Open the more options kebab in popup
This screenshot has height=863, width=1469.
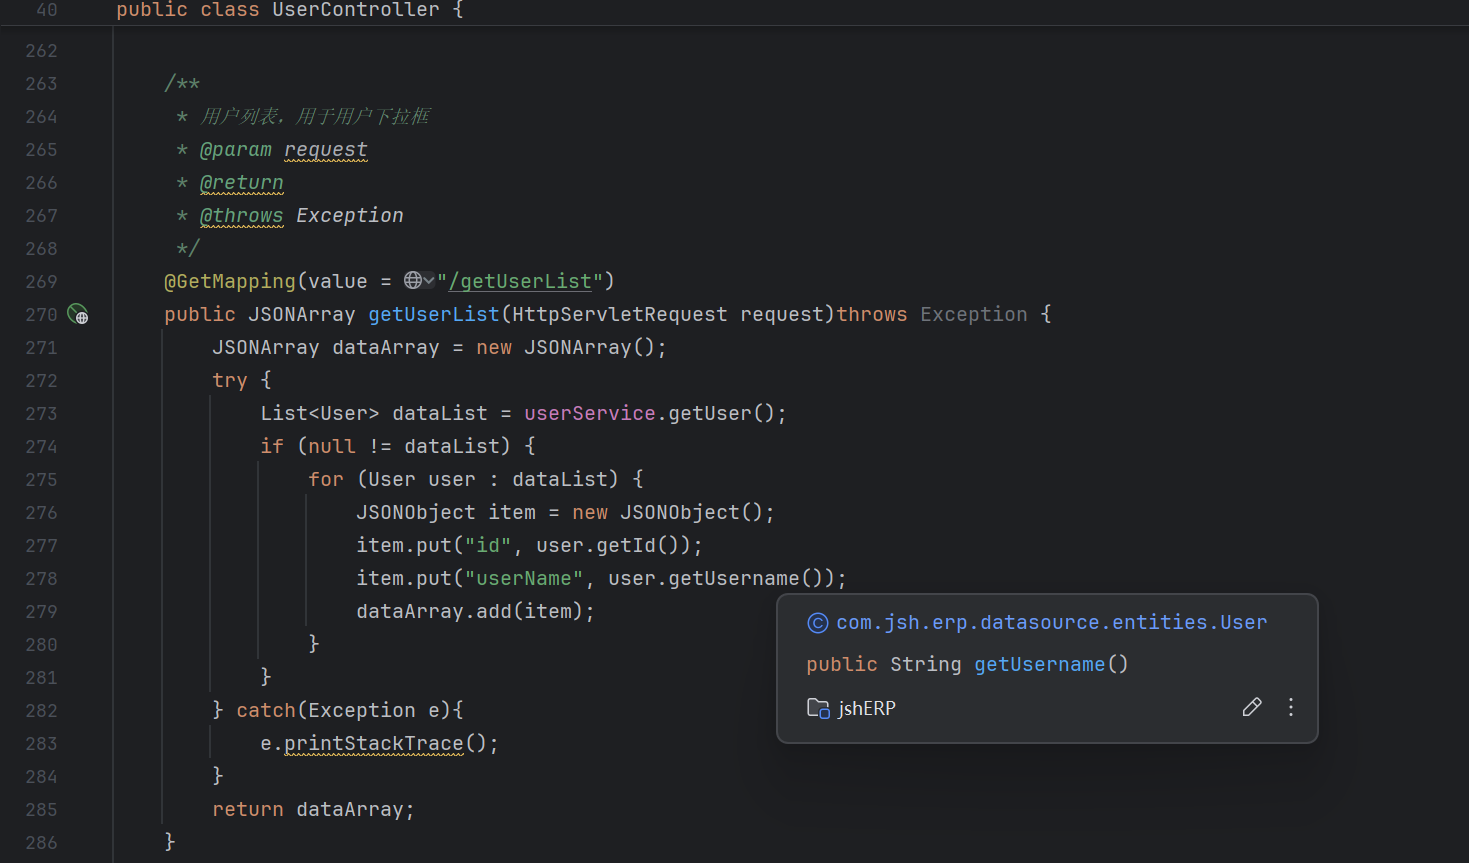1291,708
